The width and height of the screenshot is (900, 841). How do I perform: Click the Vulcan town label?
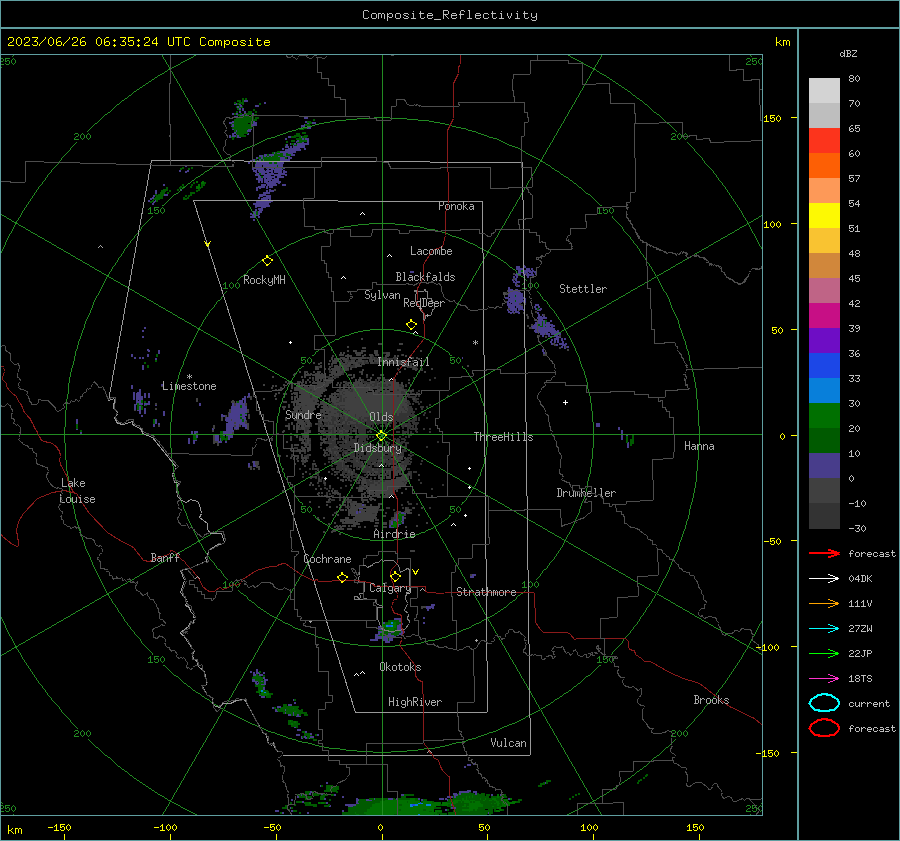click(x=509, y=743)
